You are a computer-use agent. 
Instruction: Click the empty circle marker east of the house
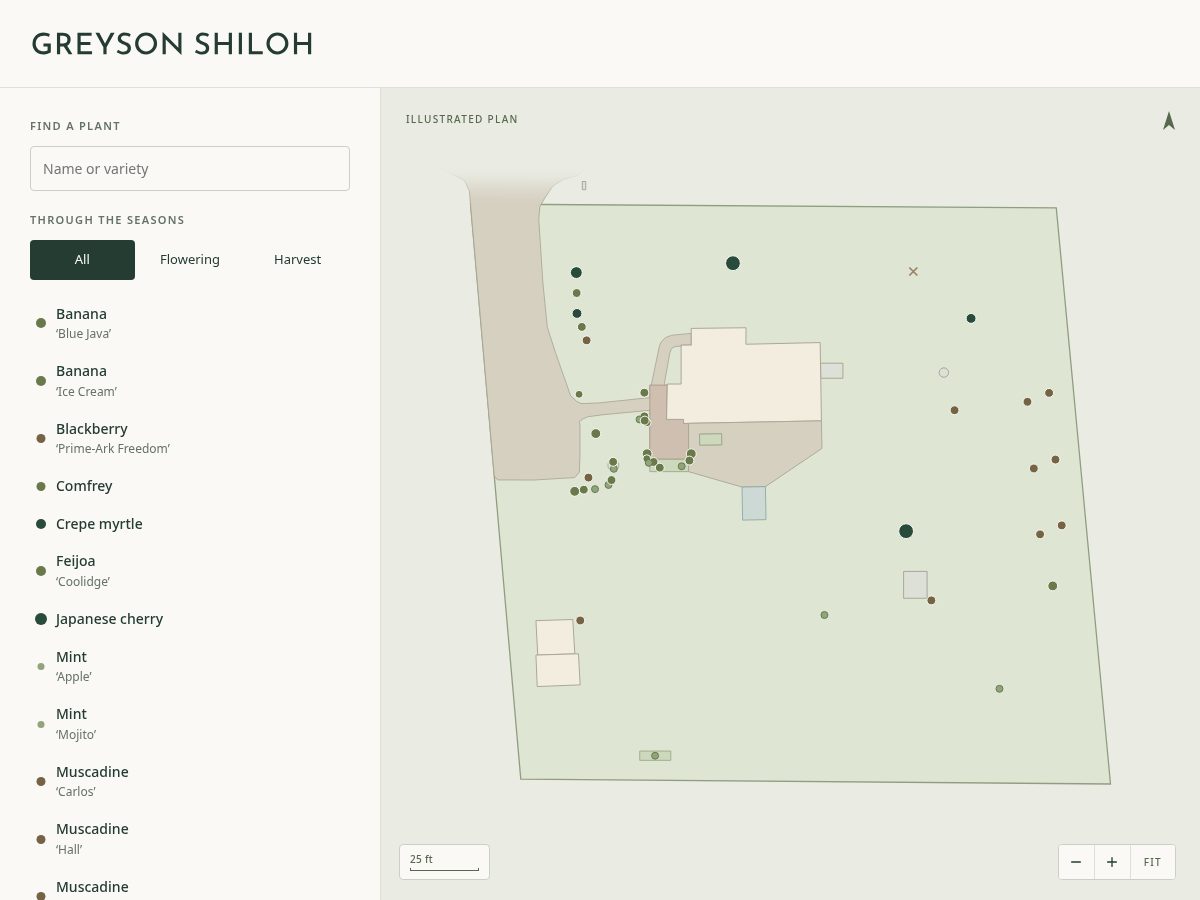click(x=943, y=372)
